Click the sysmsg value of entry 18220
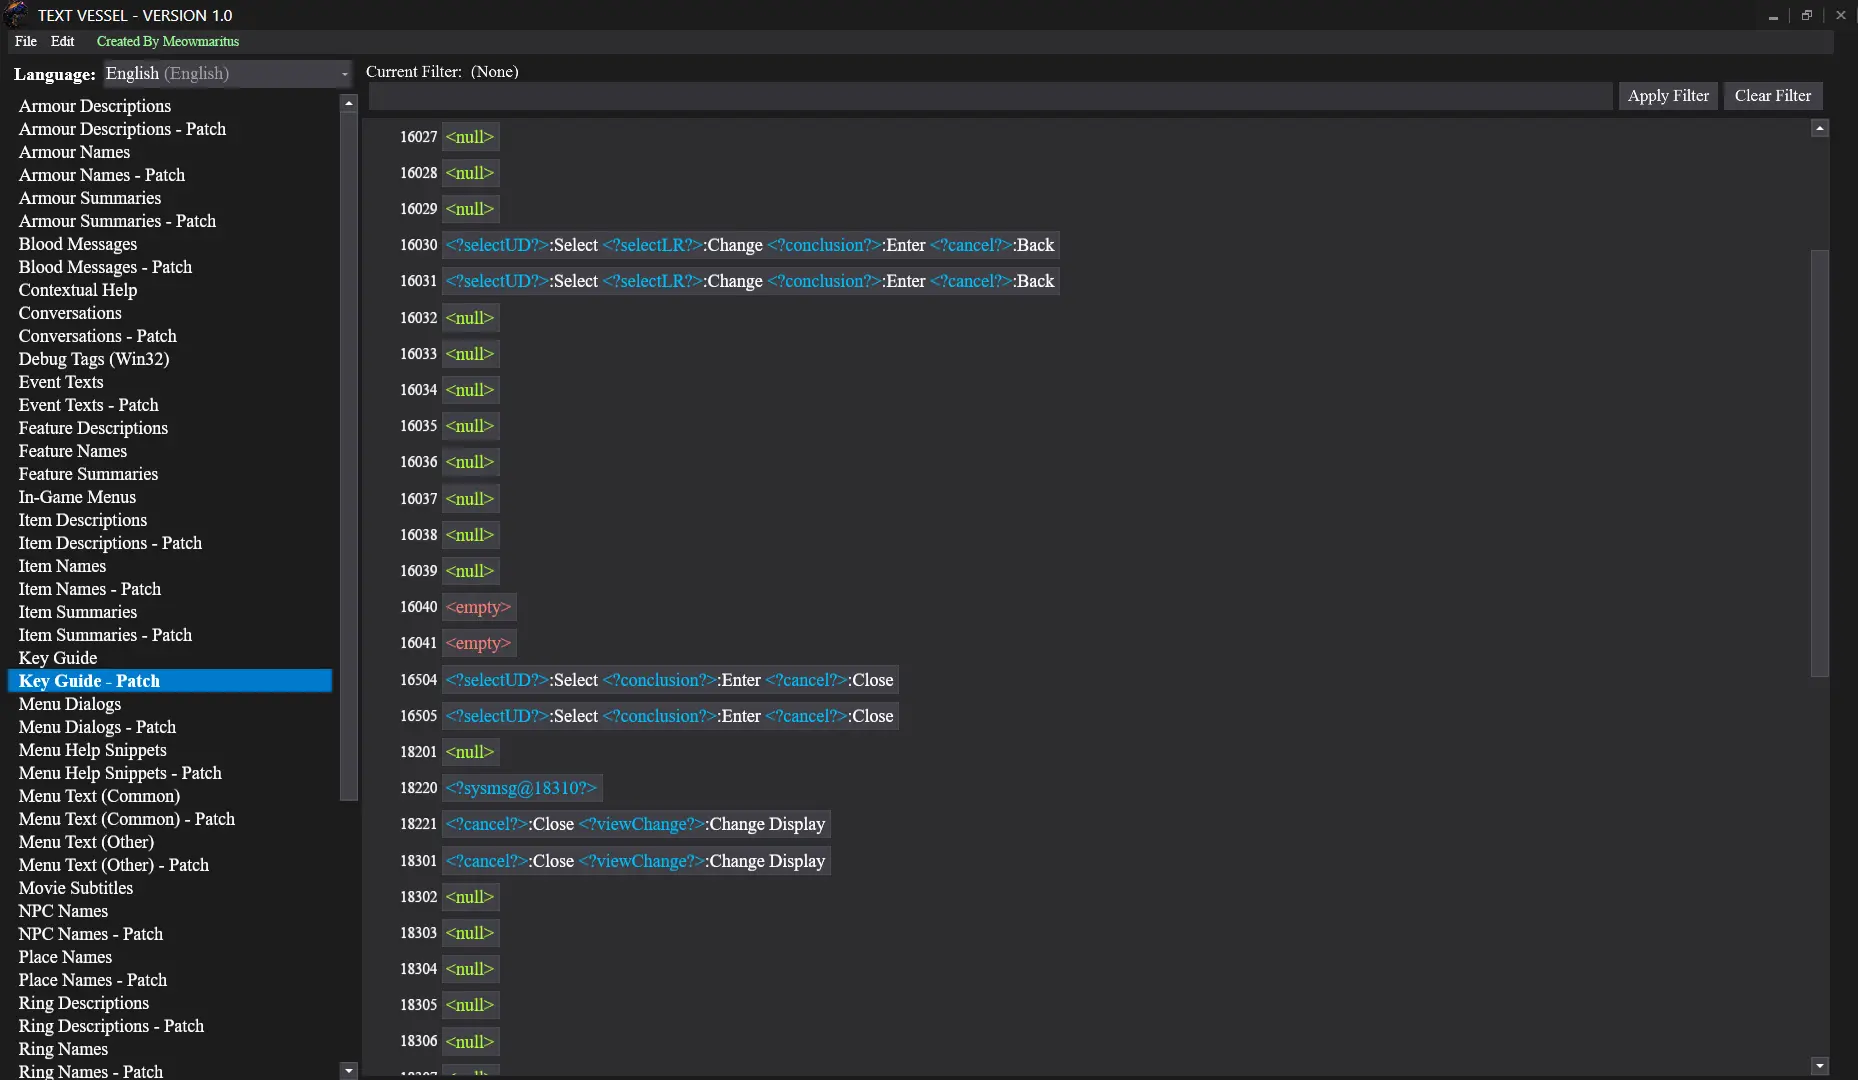This screenshot has width=1858, height=1080. [522, 788]
